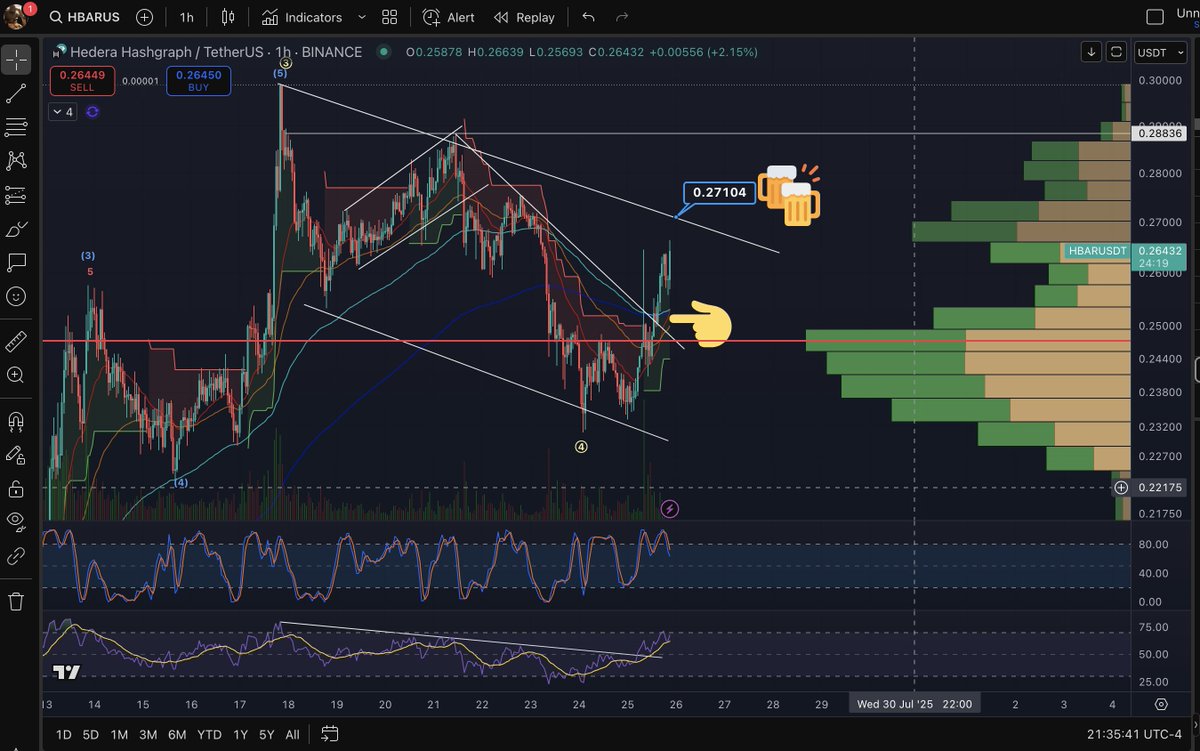Select the crosshair cursor tool

(16, 60)
